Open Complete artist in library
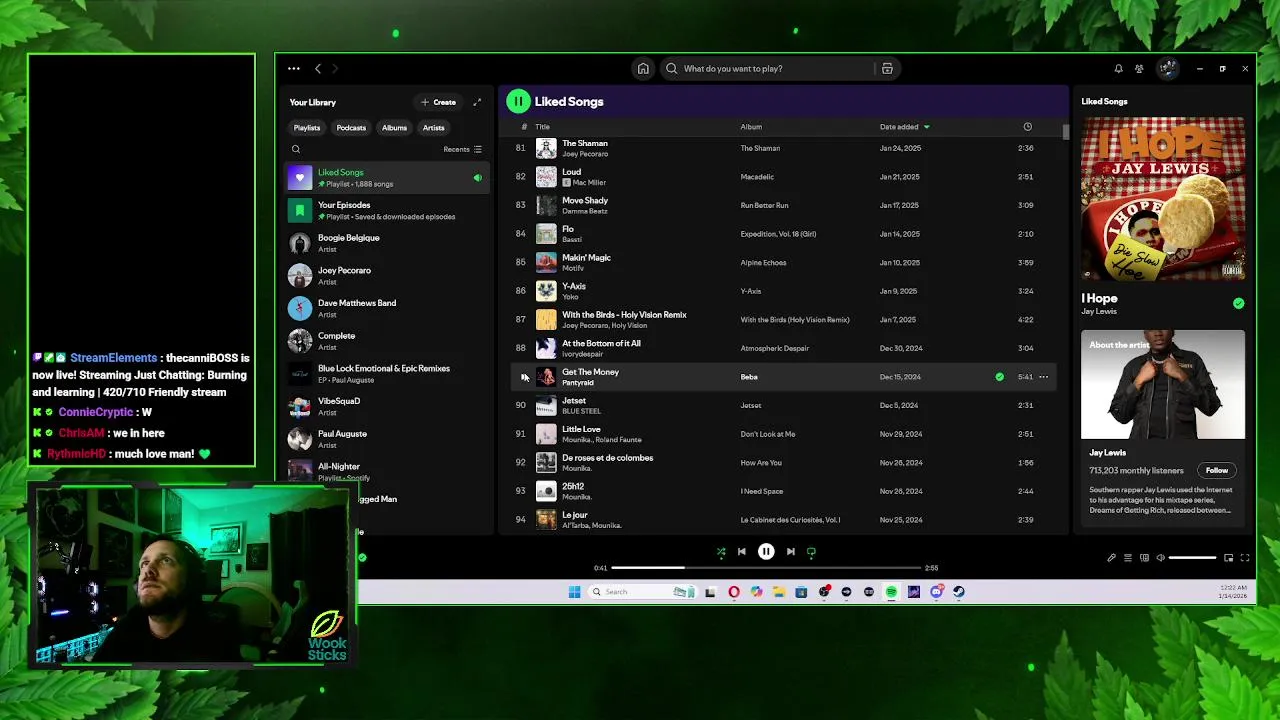The height and width of the screenshot is (720, 1280). [x=386, y=341]
